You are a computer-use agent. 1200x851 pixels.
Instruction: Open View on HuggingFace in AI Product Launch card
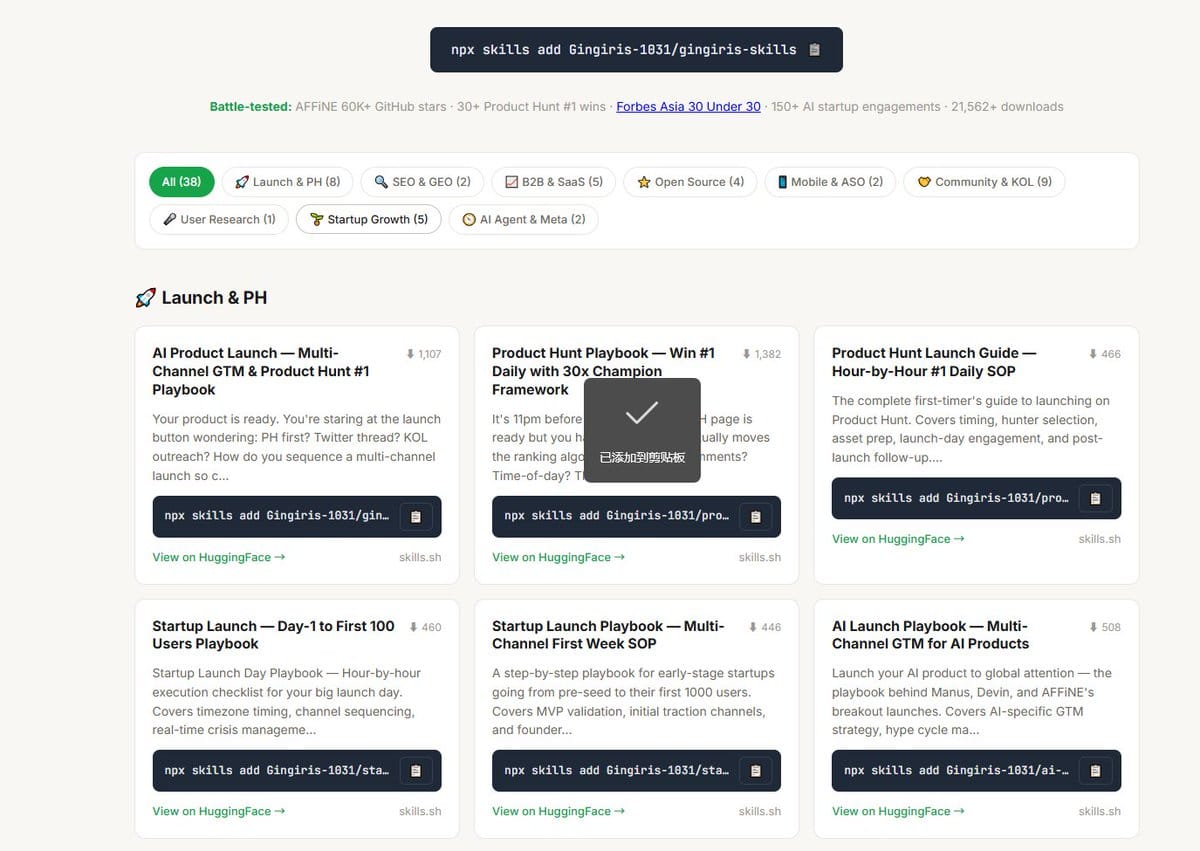click(x=219, y=557)
